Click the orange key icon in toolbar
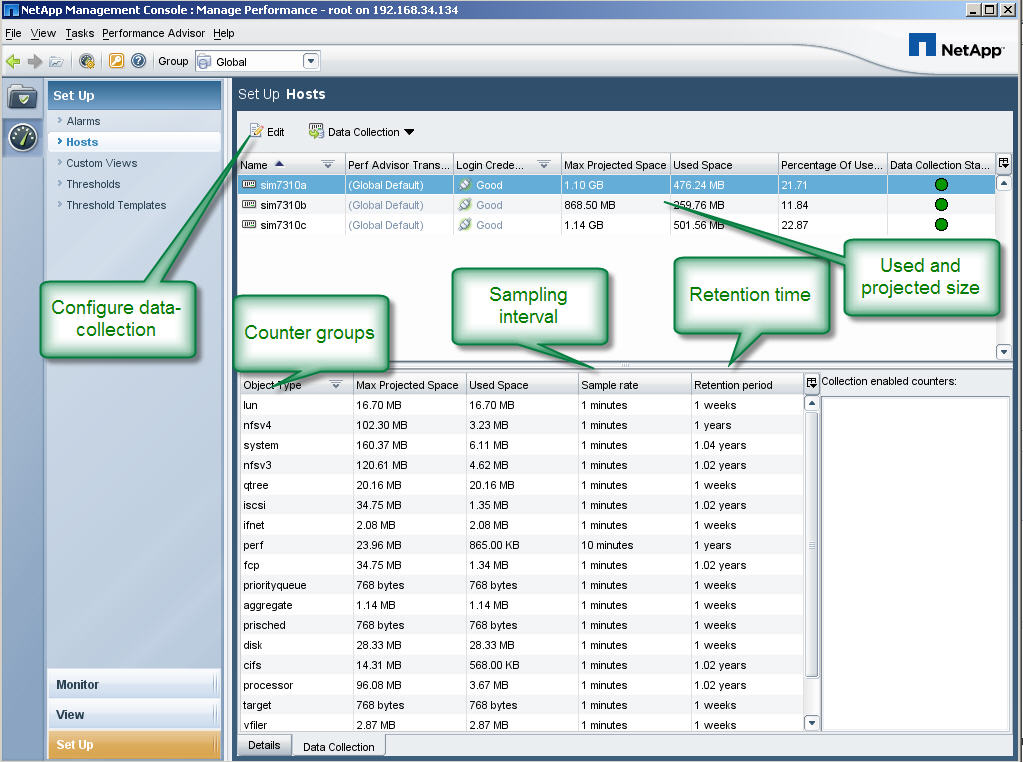1023x762 pixels. [x=116, y=61]
